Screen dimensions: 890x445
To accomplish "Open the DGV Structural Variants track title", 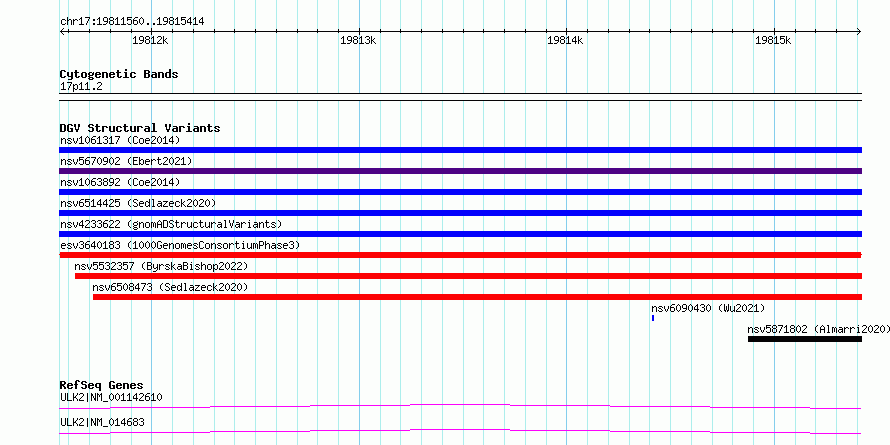I will (x=140, y=128).
